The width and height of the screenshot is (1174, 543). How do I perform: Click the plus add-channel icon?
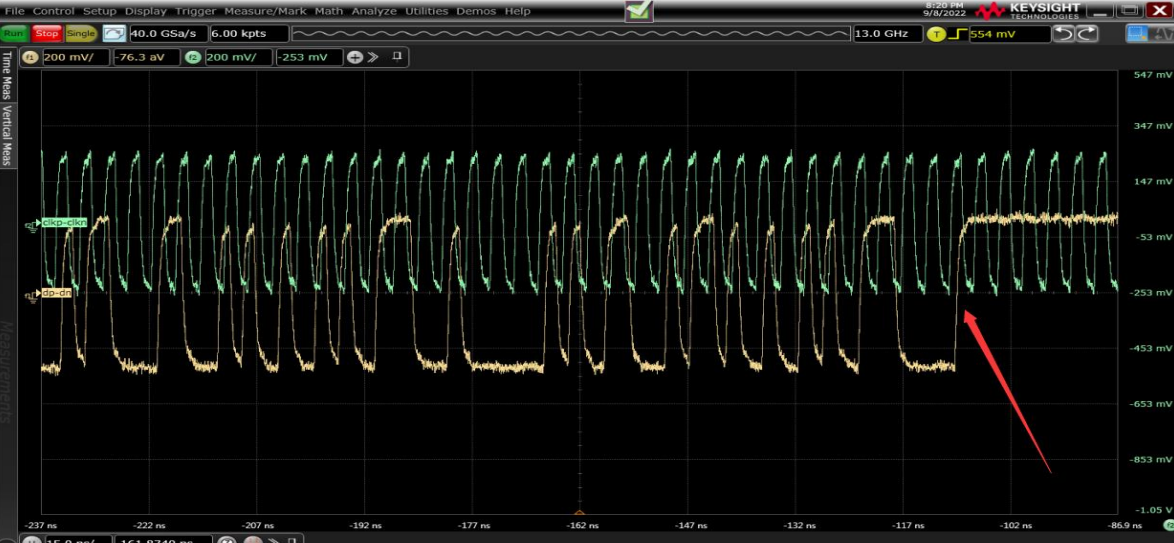click(x=355, y=57)
